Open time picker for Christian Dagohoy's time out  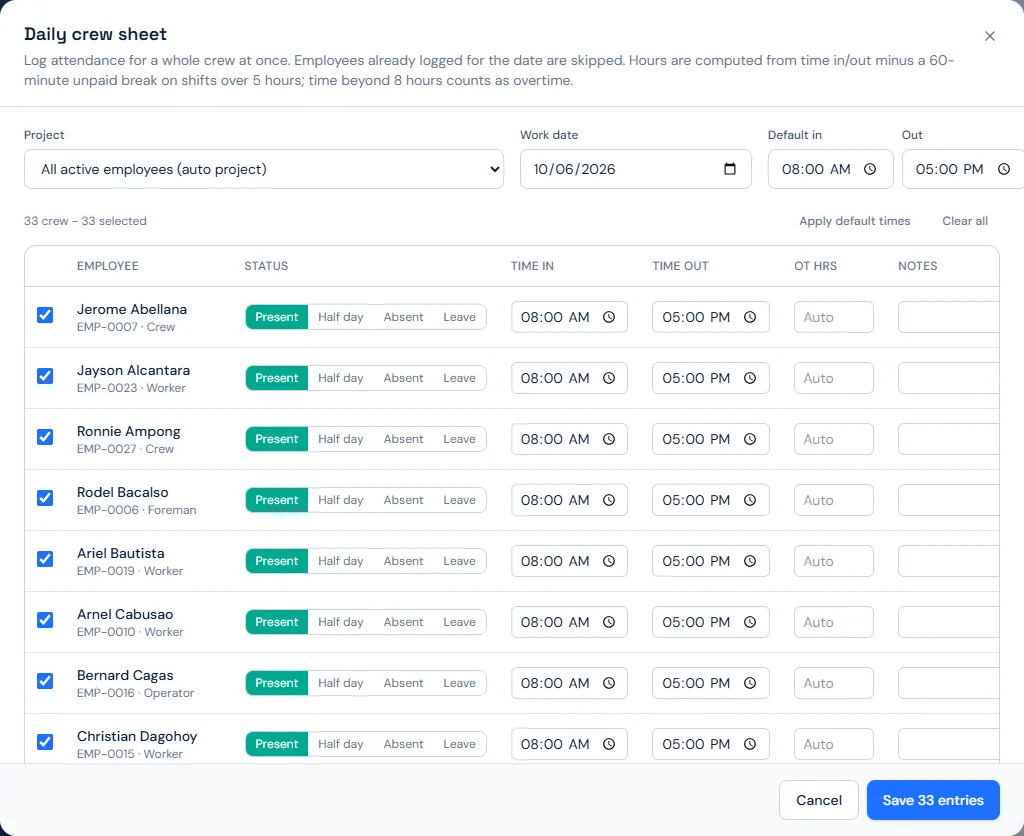pyautogui.click(x=750, y=744)
